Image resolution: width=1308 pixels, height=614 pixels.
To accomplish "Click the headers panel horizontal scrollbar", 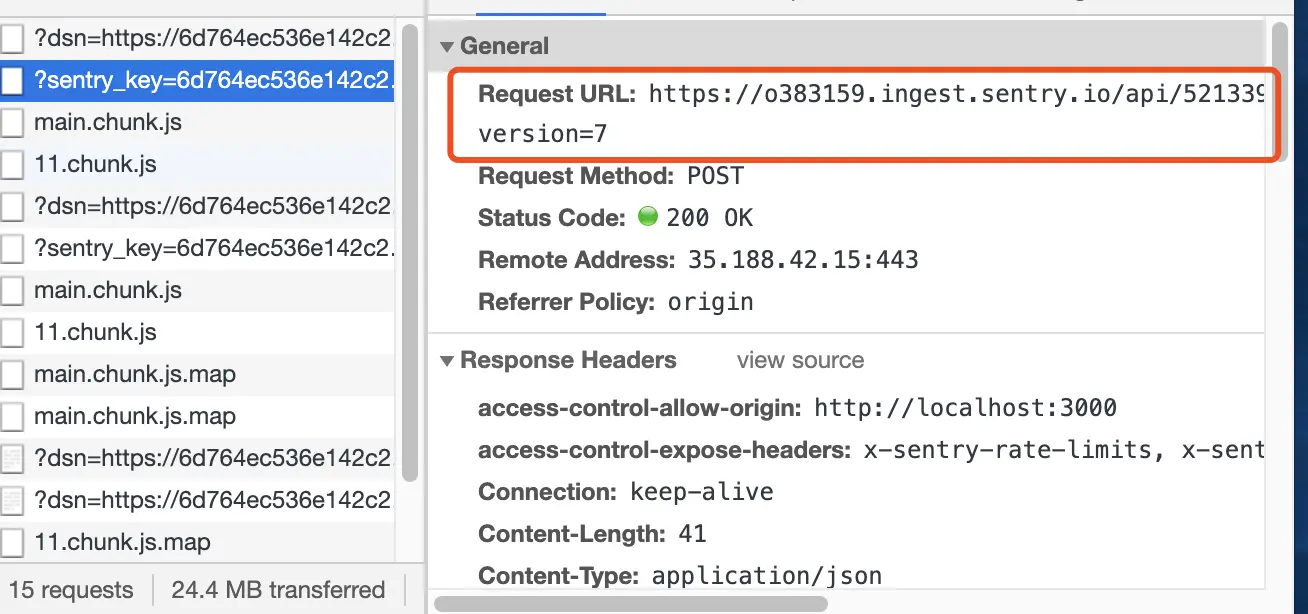I will point(628,604).
